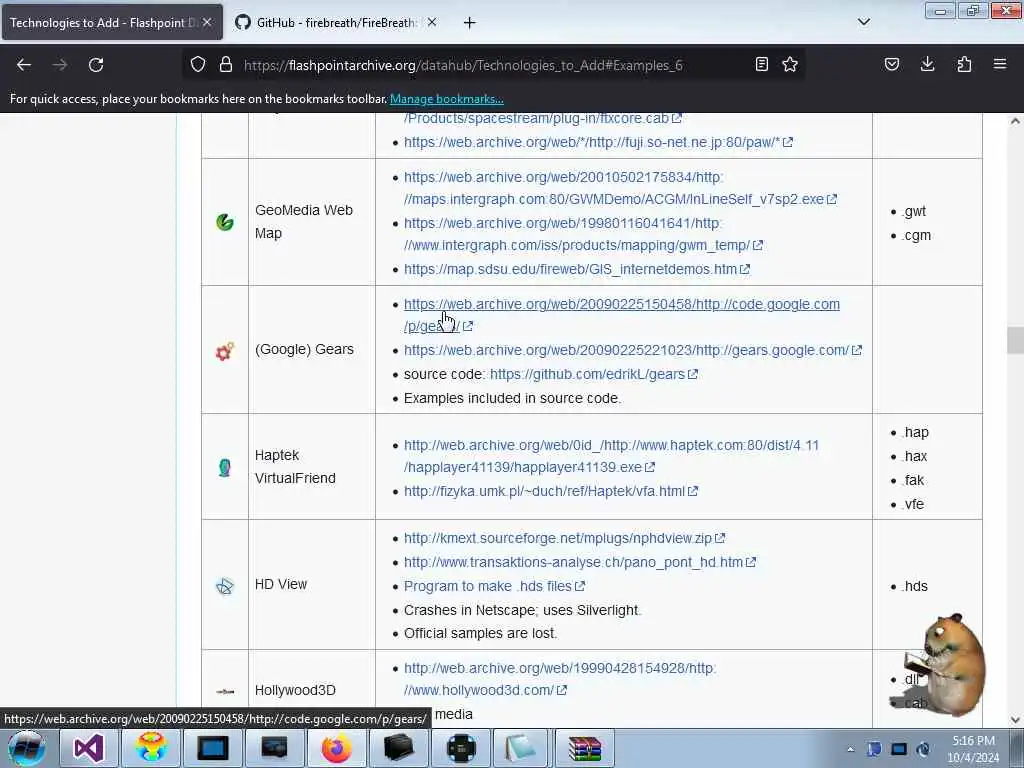Click the page vertical scrollbar thumb
The height and width of the screenshot is (768, 1024).
coord(1014,340)
